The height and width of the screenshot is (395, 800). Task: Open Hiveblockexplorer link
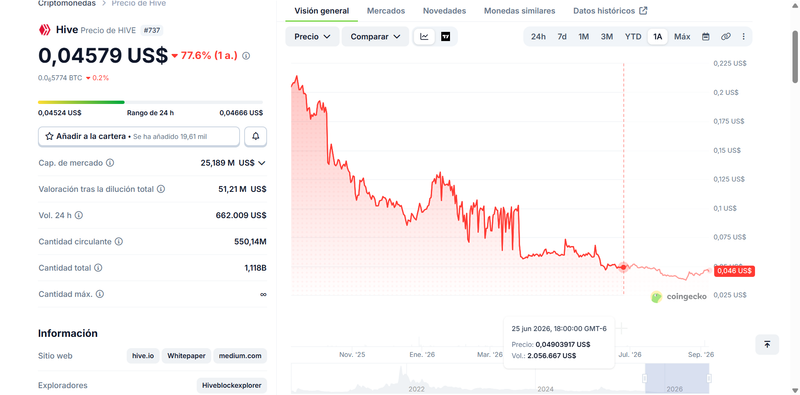click(x=232, y=385)
